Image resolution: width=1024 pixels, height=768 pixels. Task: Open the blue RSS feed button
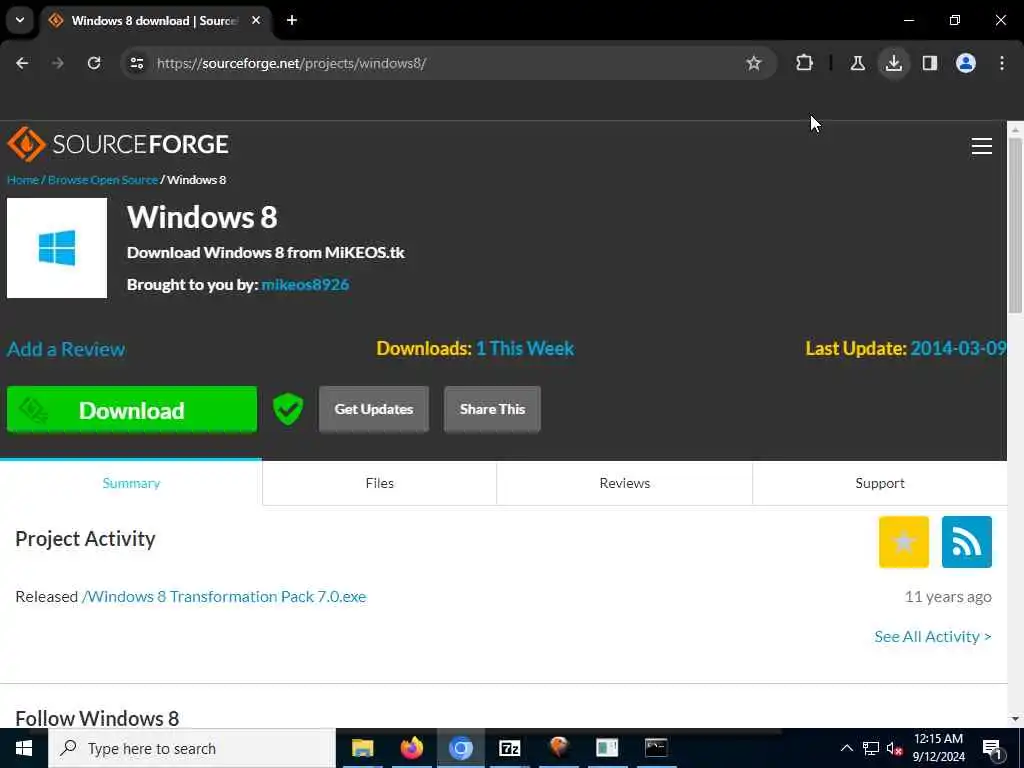(967, 542)
